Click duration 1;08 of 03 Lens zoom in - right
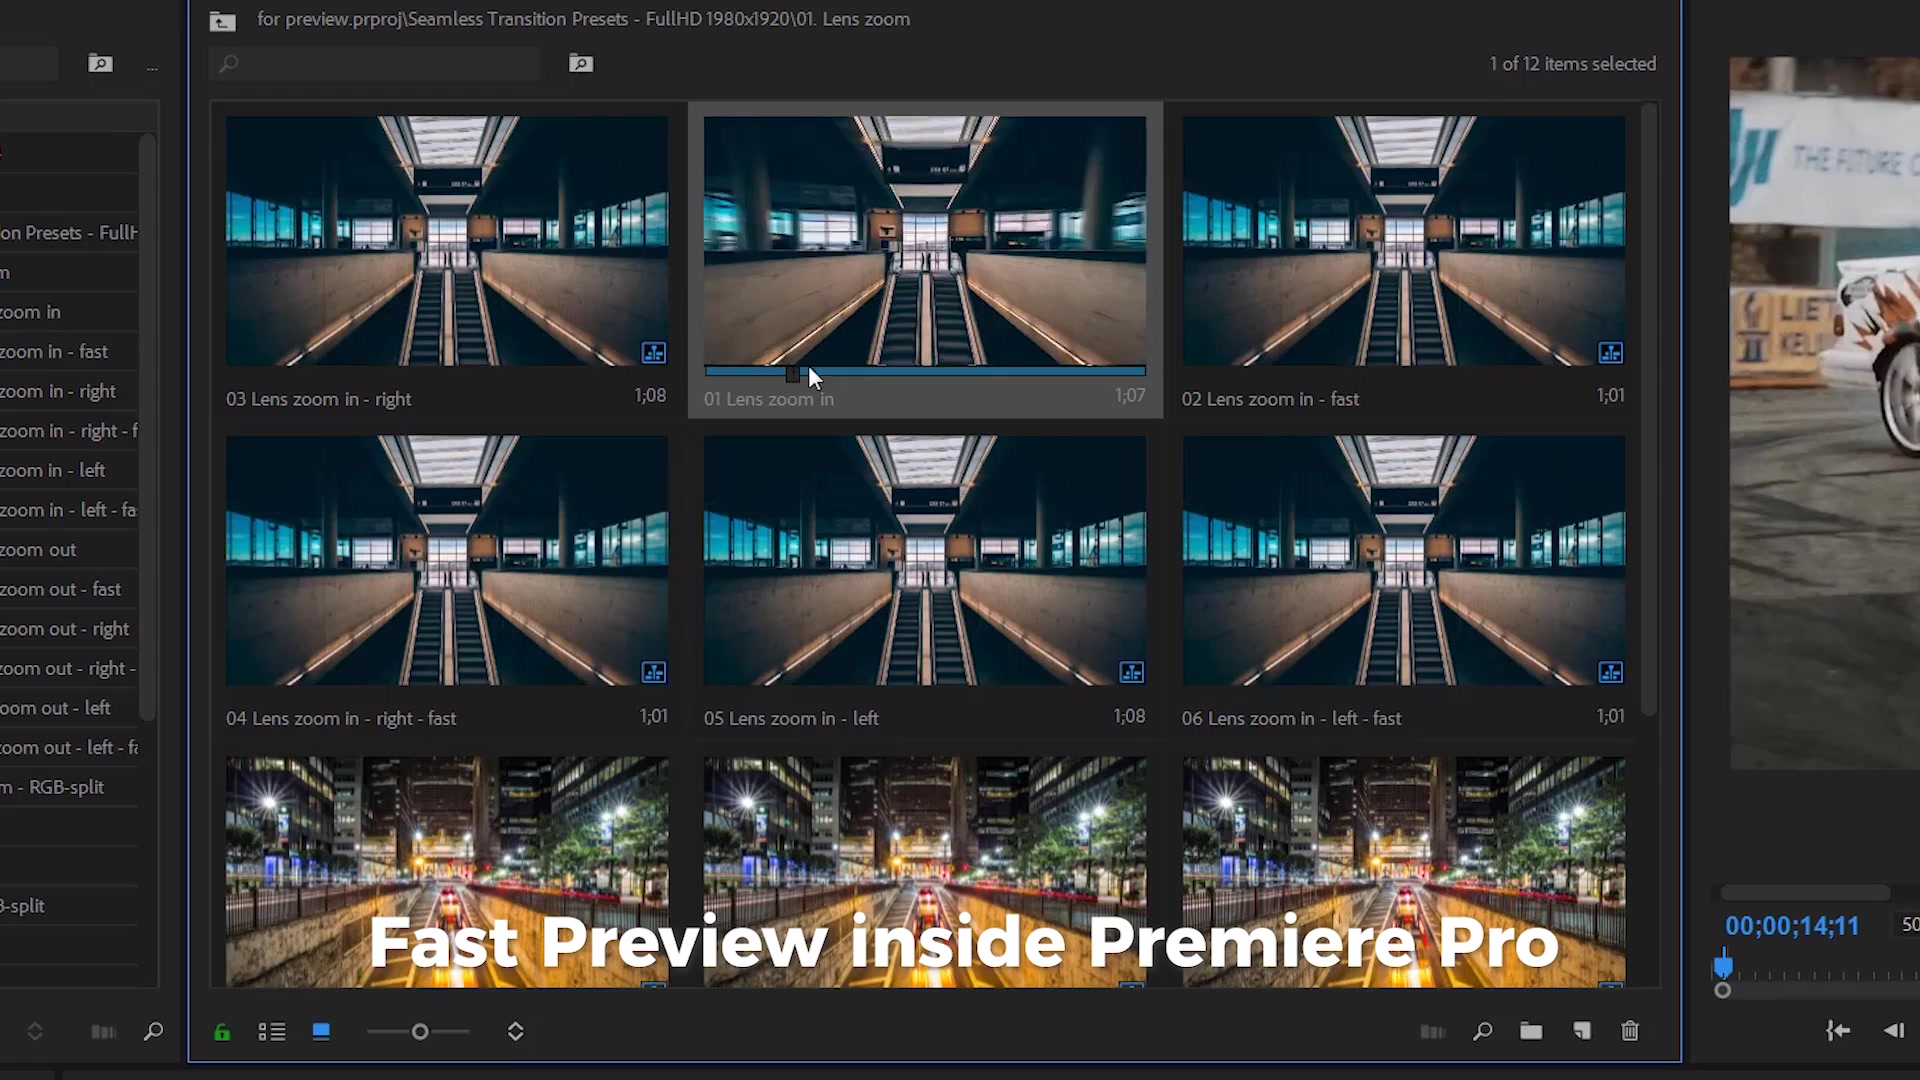The width and height of the screenshot is (1920, 1080). click(650, 396)
